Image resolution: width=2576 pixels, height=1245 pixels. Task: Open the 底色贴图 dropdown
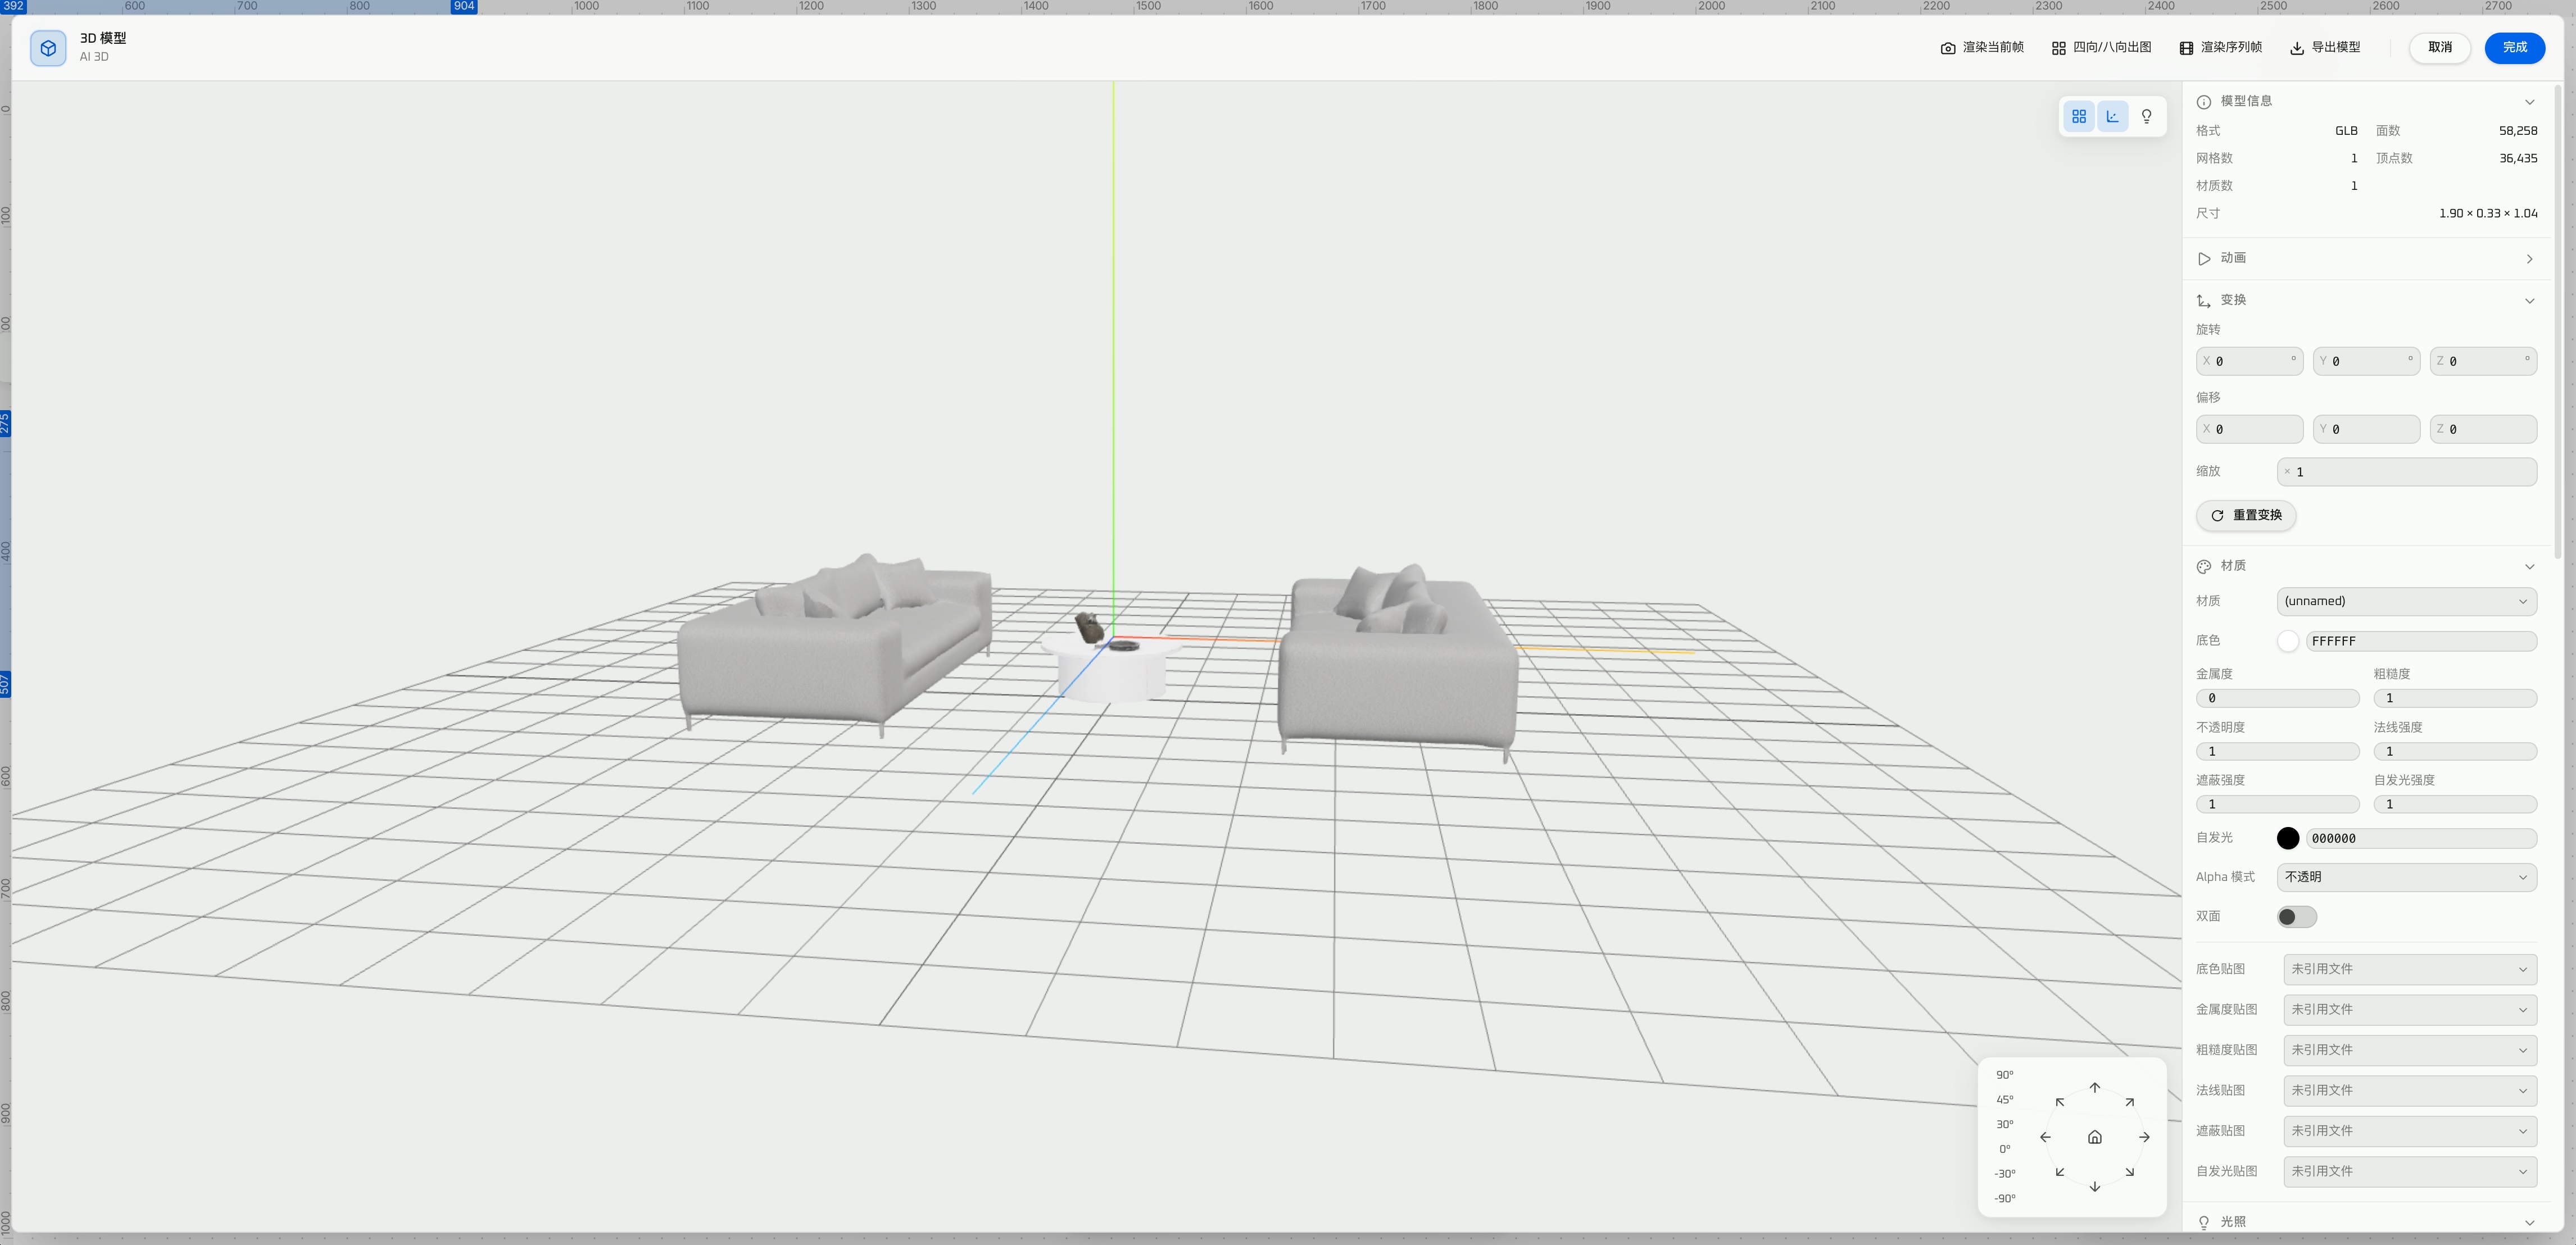(2410, 970)
